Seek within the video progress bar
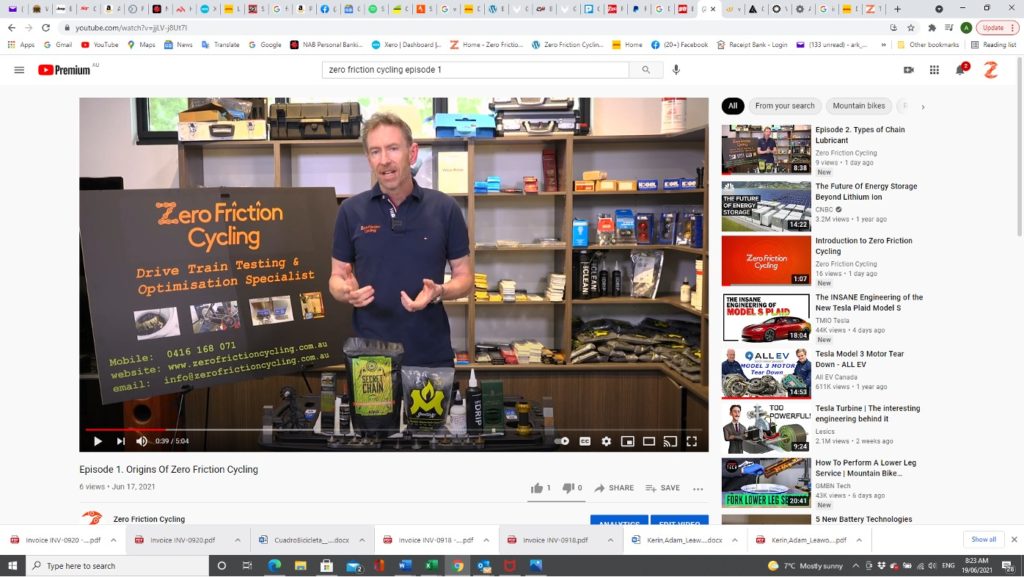1024x577 pixels. pos(394,429)
